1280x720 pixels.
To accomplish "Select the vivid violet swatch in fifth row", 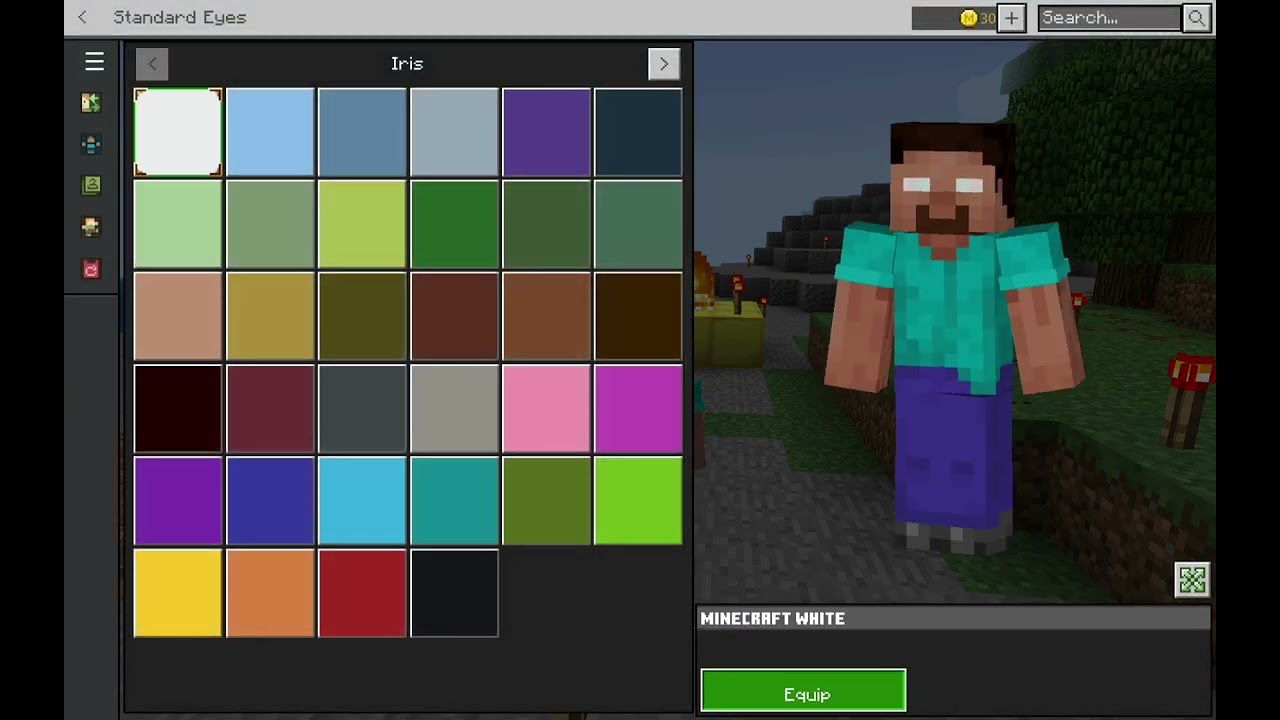I will click(x=178, y=500).
